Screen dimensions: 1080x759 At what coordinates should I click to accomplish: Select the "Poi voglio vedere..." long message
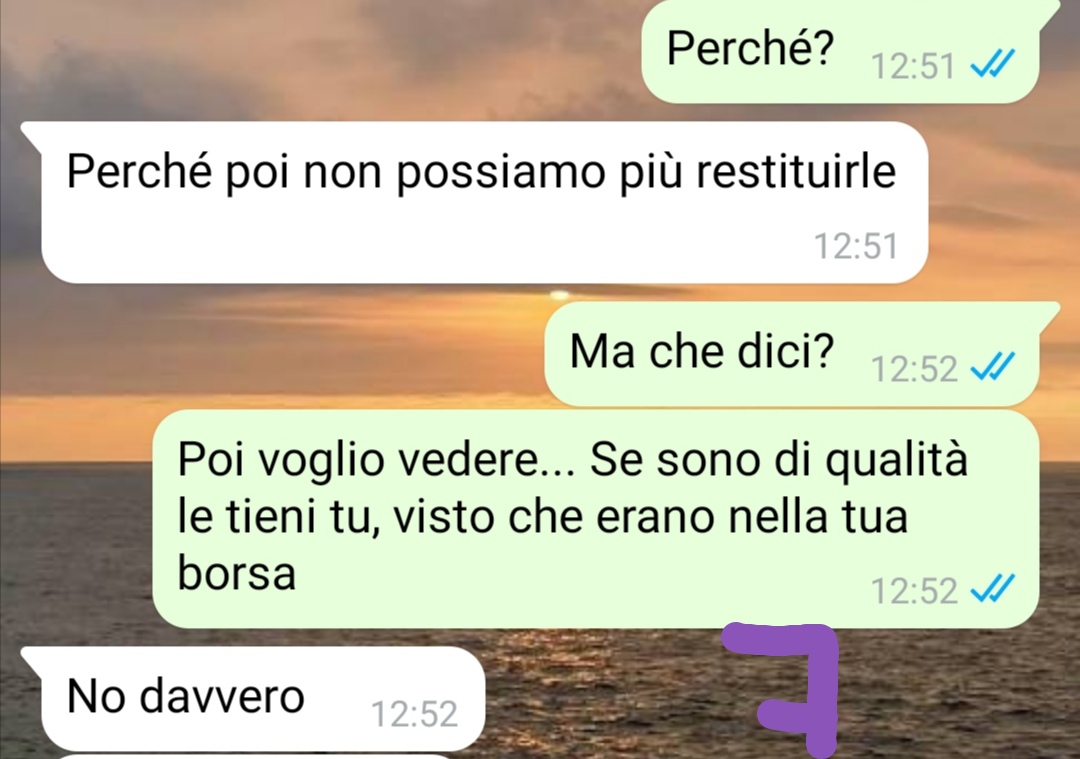[596, 519]
